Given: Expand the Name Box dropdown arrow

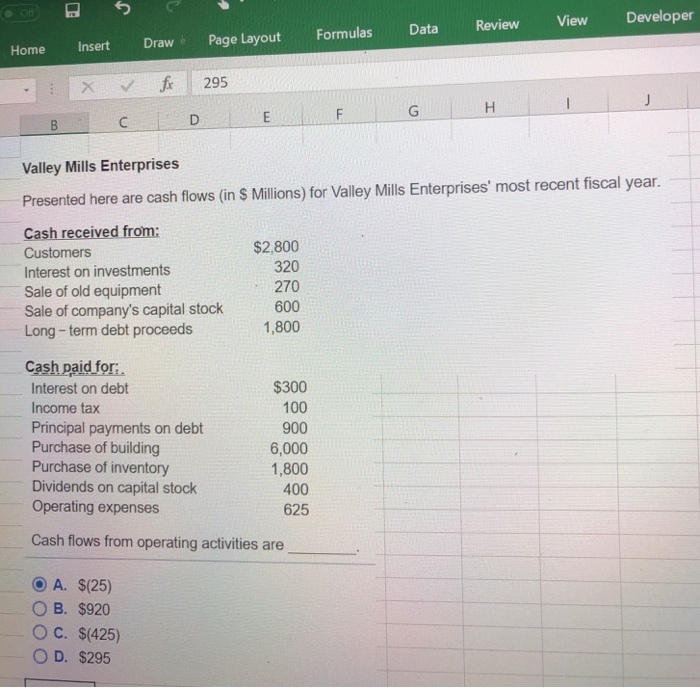Looking at the screenshot, I should tap(26, 90).
